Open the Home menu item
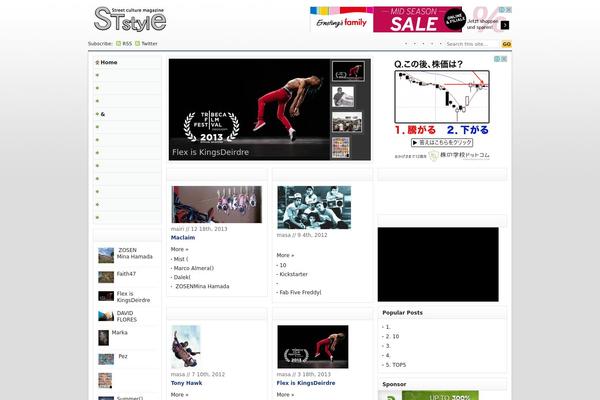Image resolution: width=600 pixels, height=400 pixels. [x=109, y=62]
